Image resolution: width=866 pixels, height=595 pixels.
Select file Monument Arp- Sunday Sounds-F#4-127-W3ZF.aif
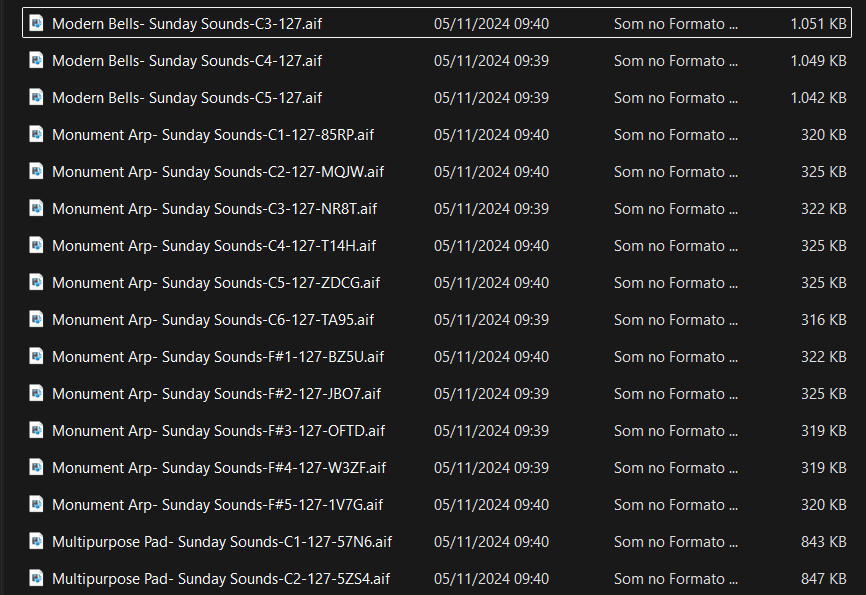tap(218, 468)
